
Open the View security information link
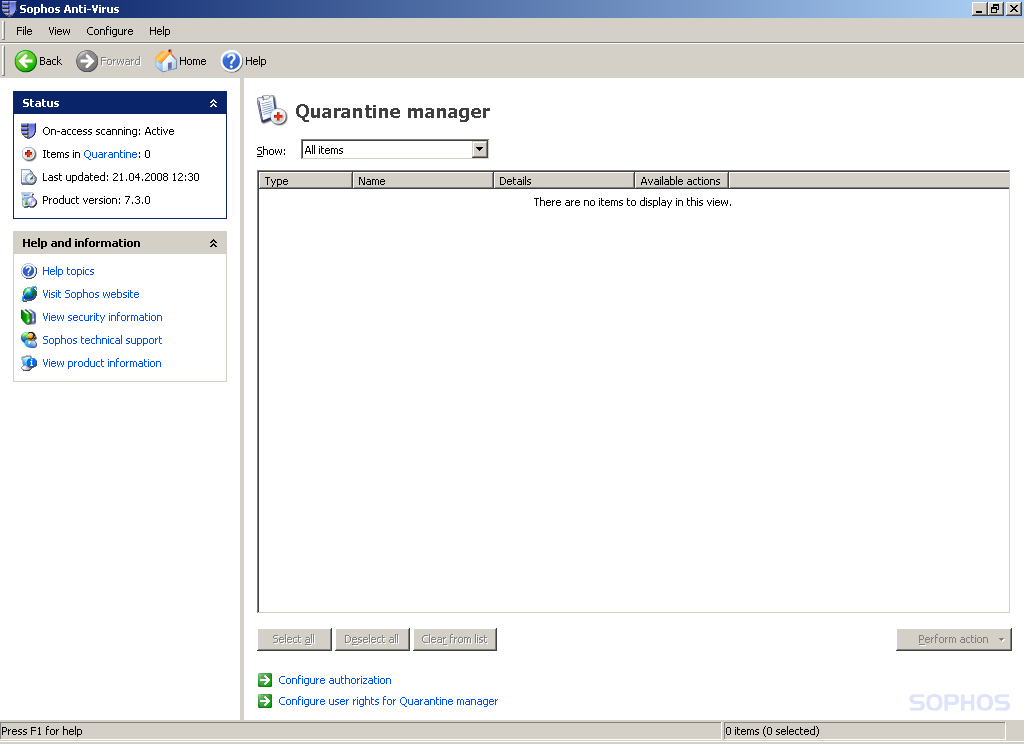pyautogui.click(x=103, y=317)
